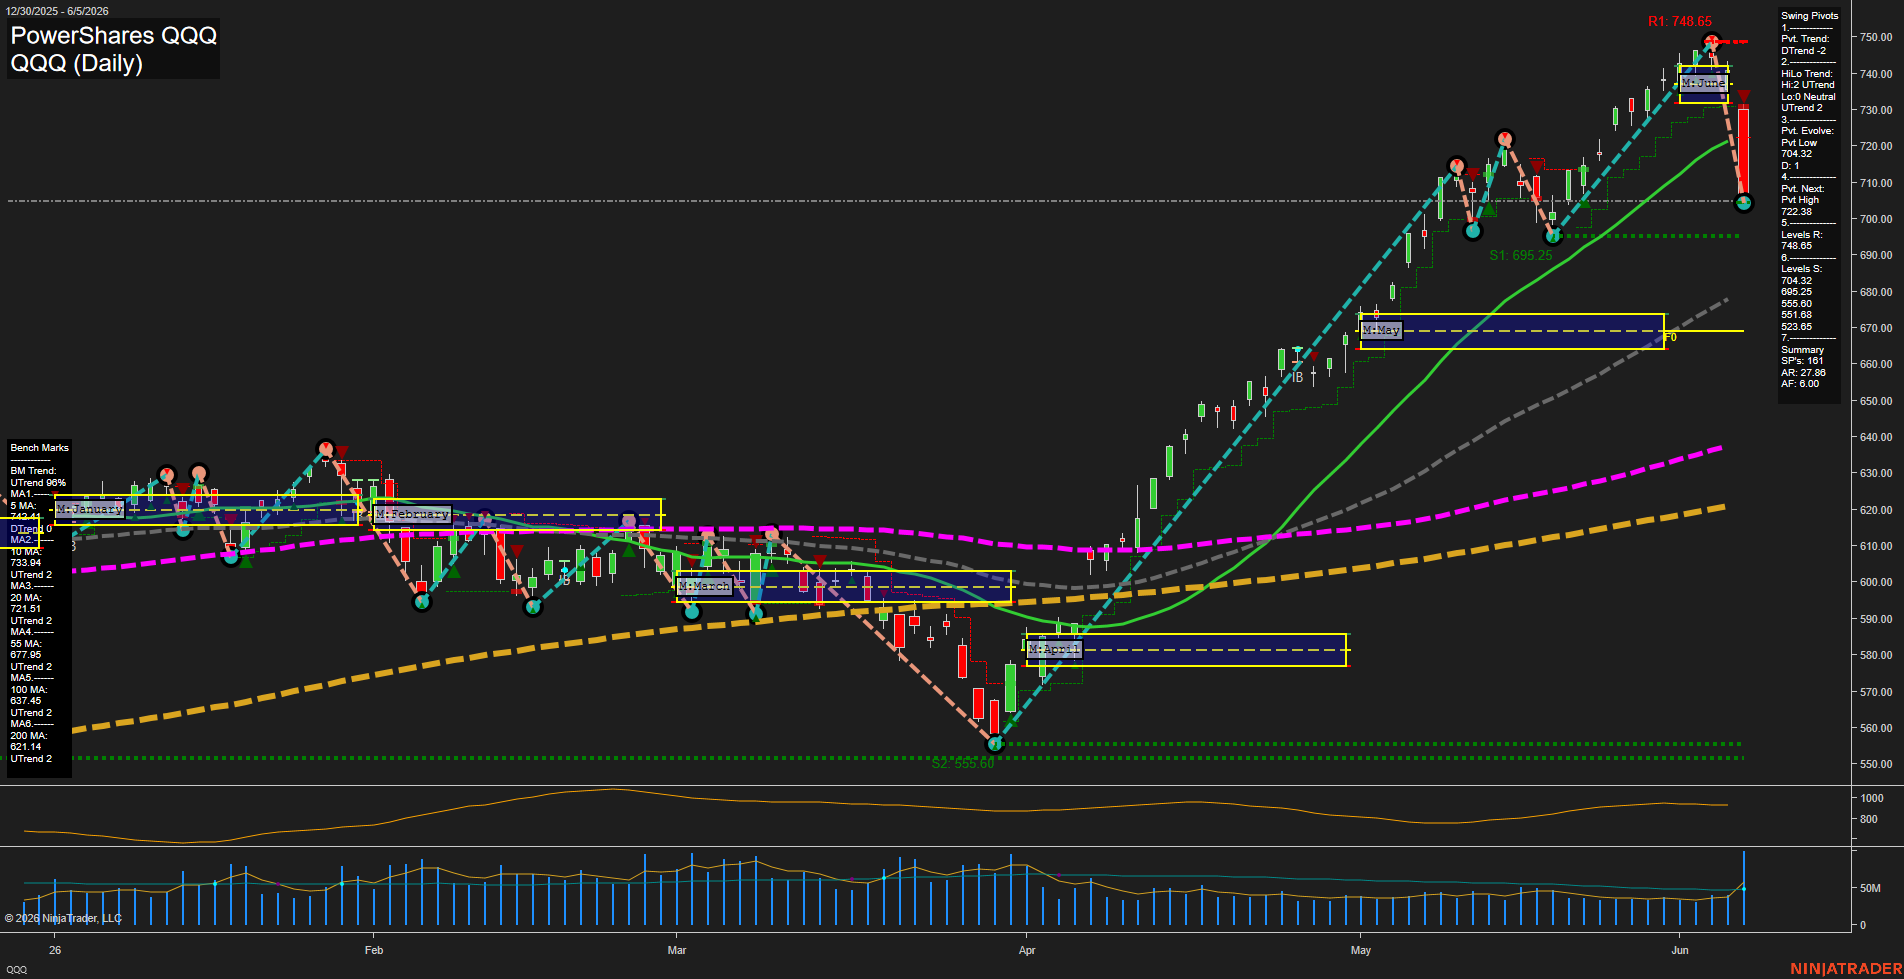Click the Pvt High 722.38 value
This screenshot has height=979, width=1904.
coord(1797,212)
